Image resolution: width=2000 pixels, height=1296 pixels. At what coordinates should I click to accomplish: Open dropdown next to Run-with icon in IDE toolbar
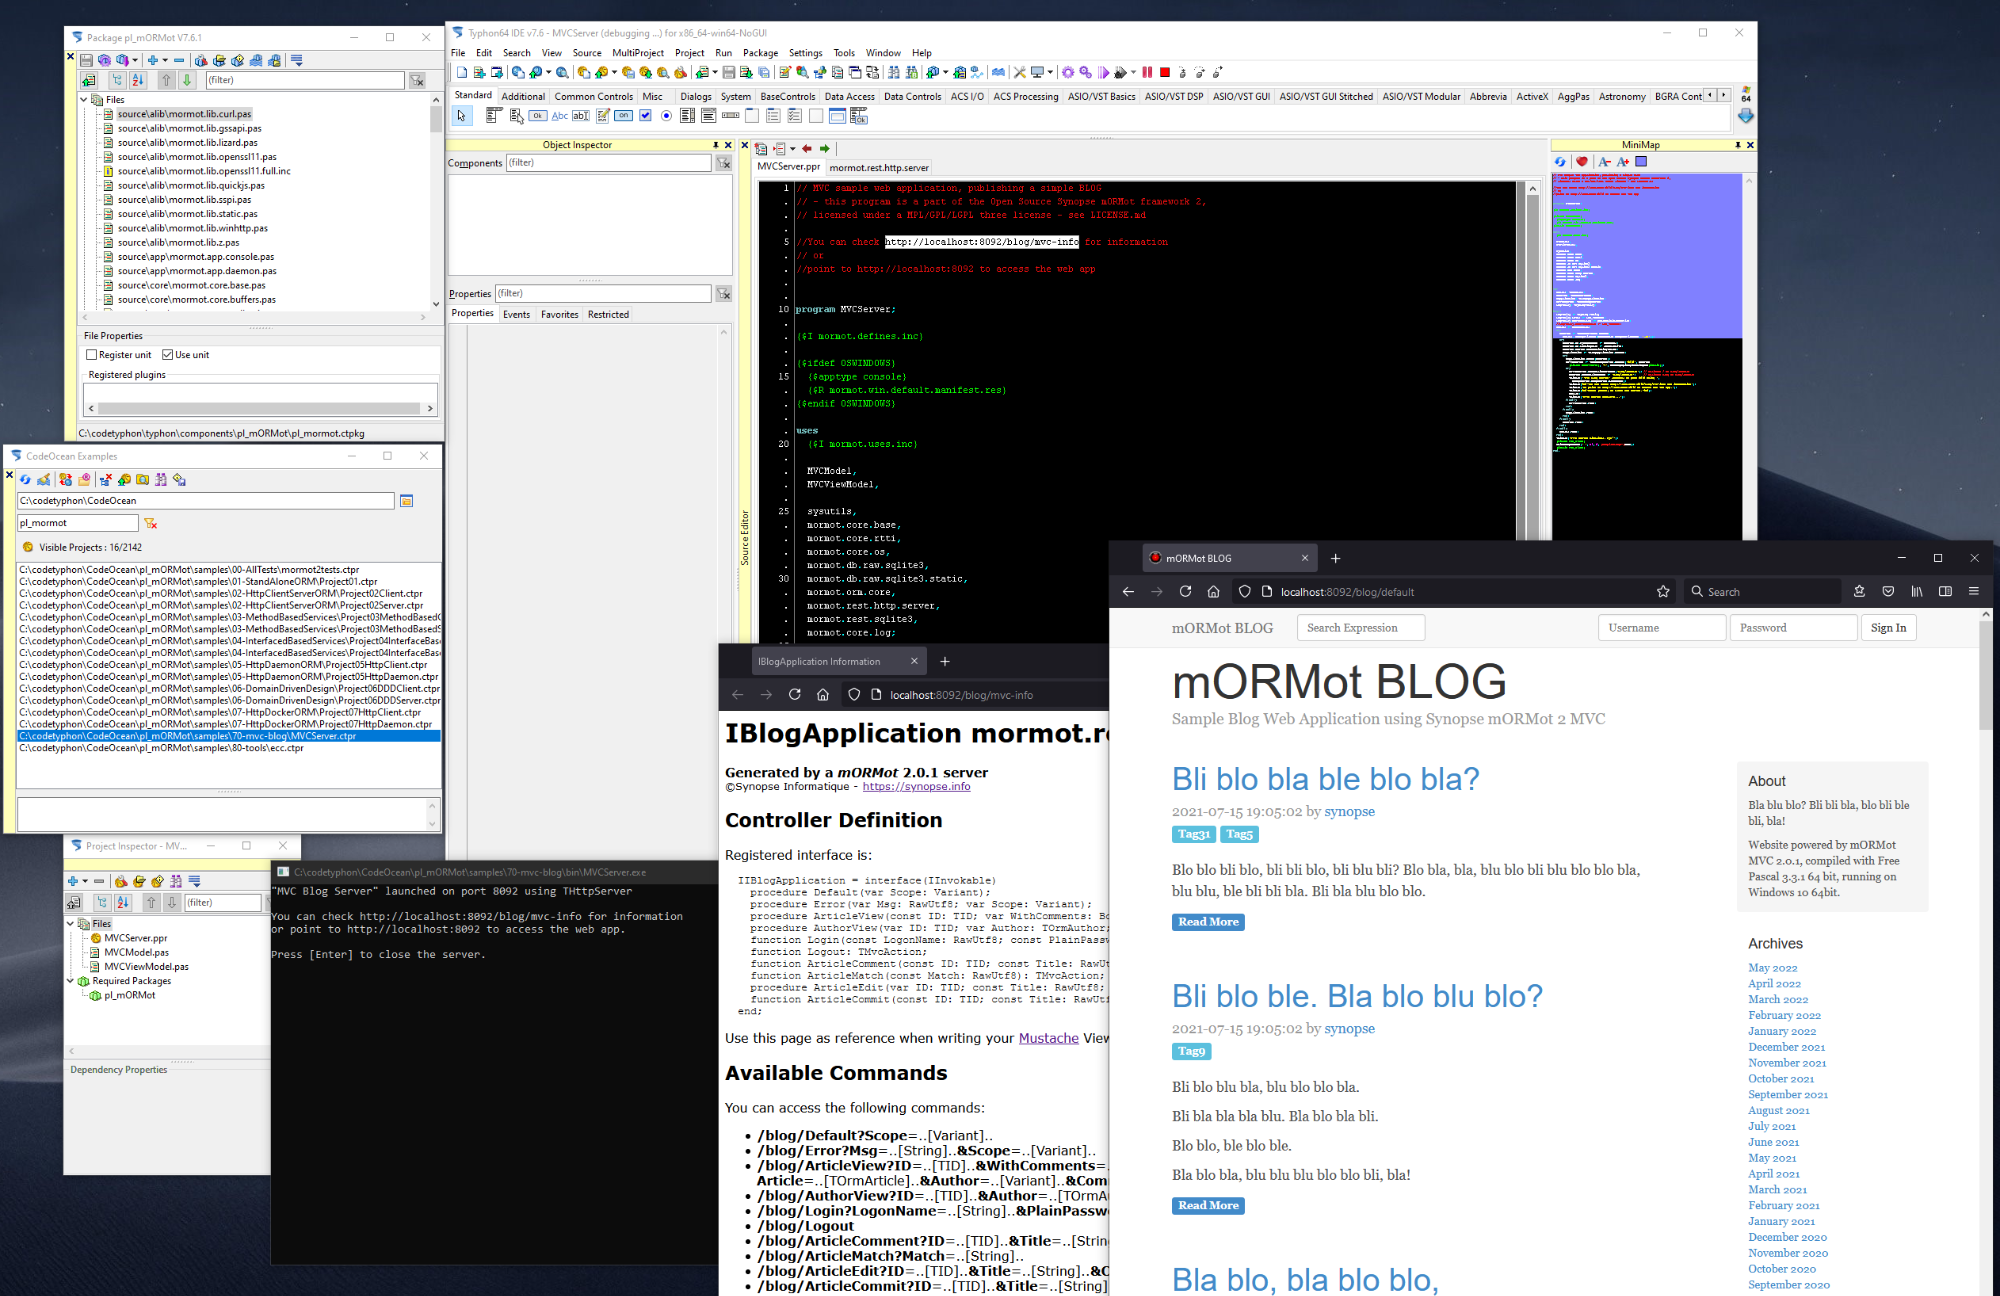1133,72
